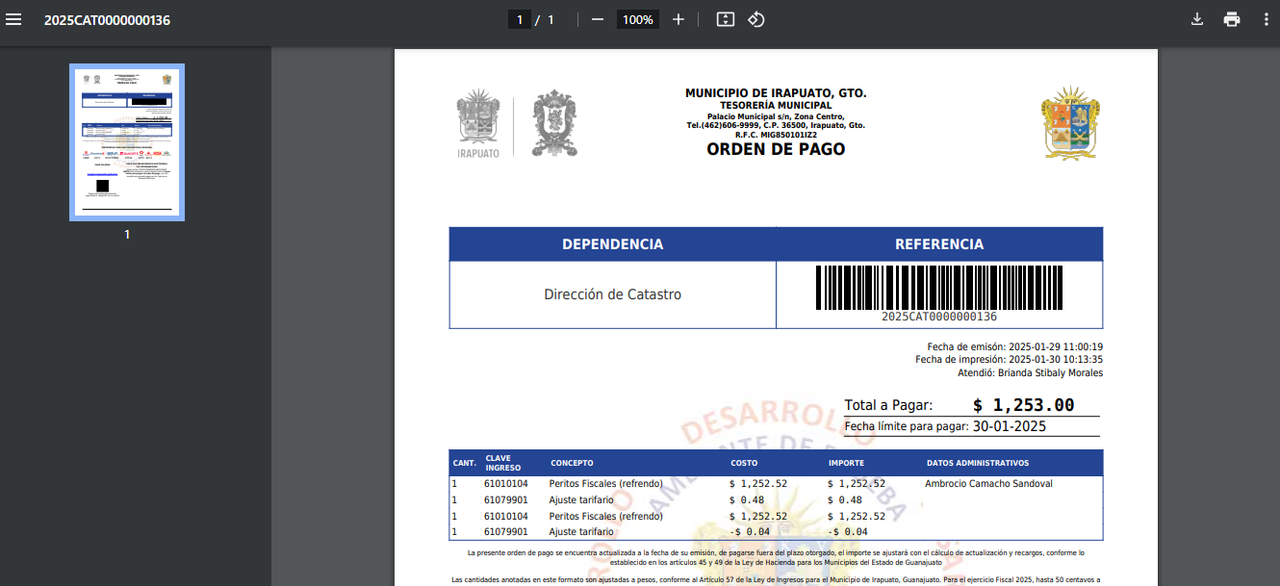1280x586 pixels.
Task: Click the fit to page icon
Action: (725, 19)
